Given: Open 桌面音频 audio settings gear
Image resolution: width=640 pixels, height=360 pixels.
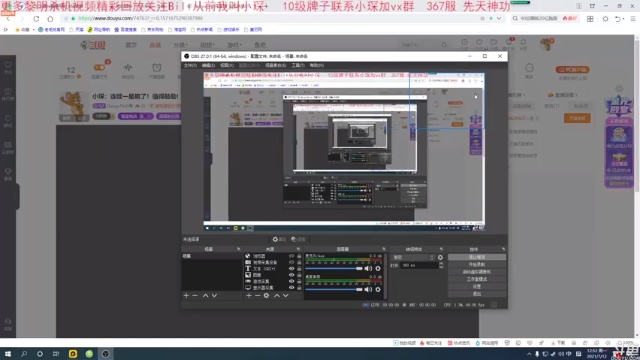Looking at the screenshot, I should point(378,289).
